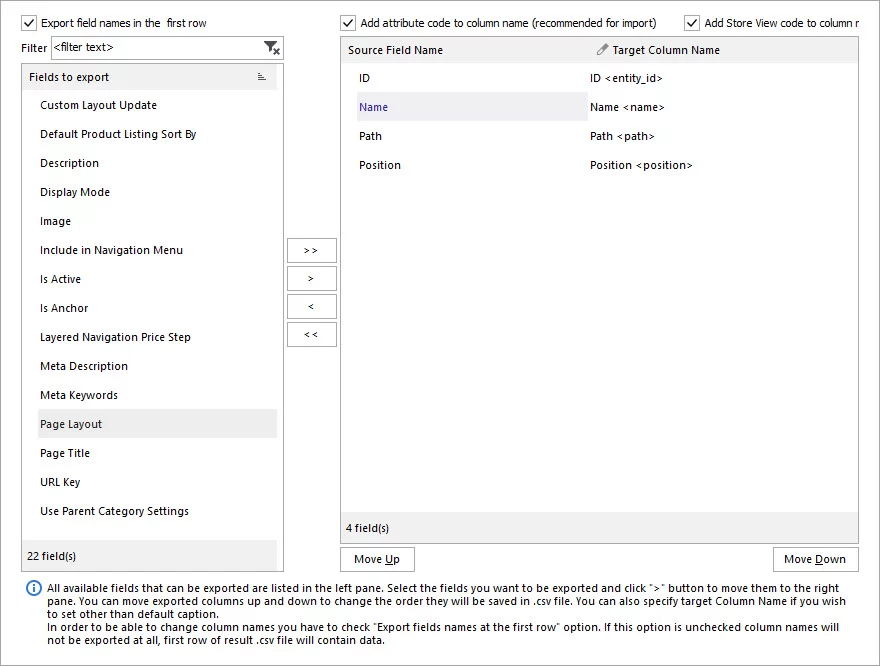This screenshot has height=666, width=880.
Task: Select the Is Active field
Action: pos(157,279)
